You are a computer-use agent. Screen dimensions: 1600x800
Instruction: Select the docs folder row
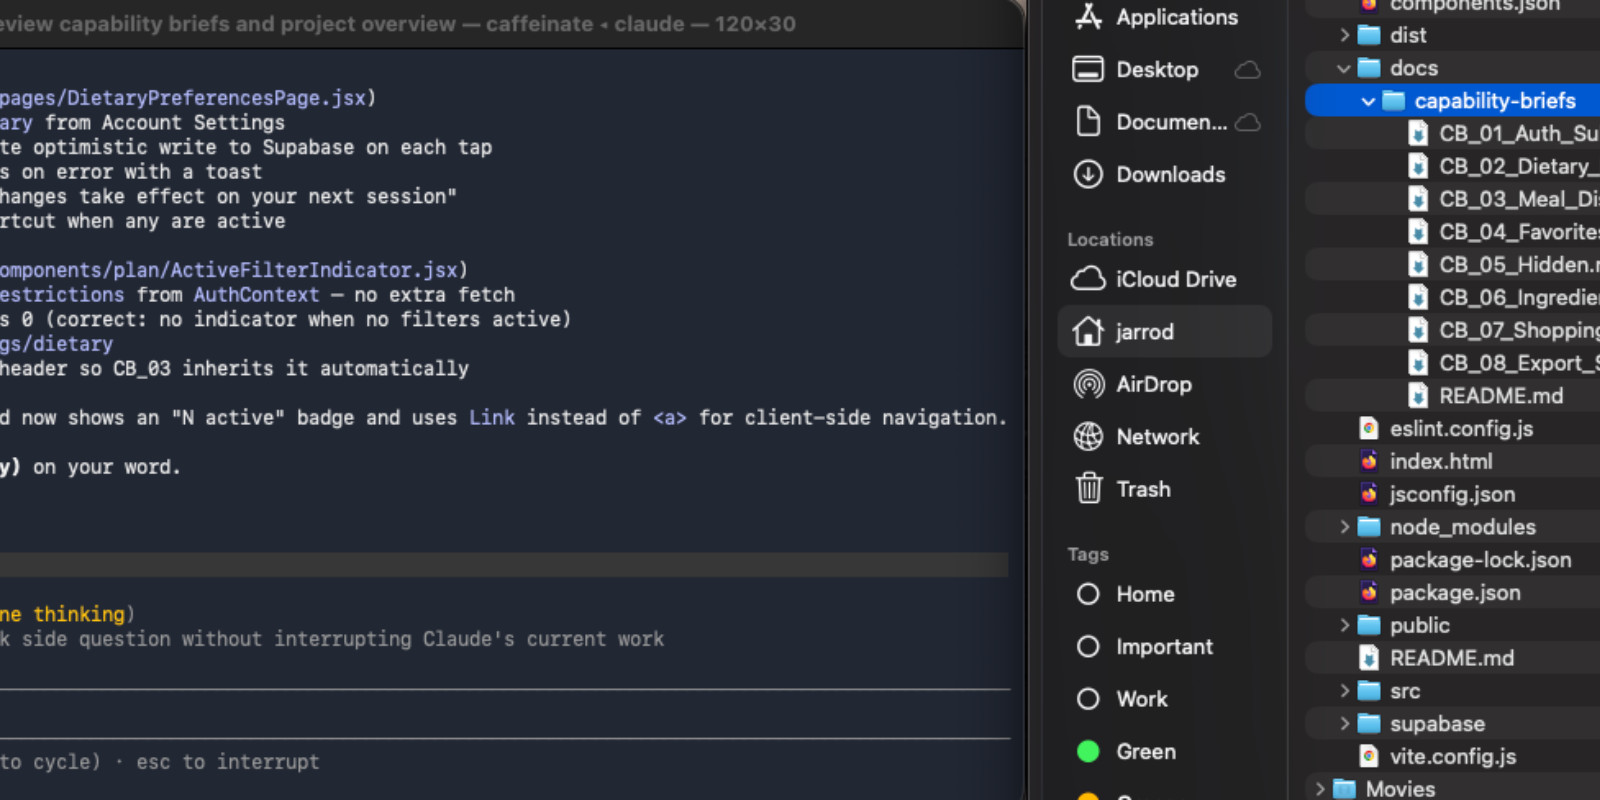click(1452, 68)
